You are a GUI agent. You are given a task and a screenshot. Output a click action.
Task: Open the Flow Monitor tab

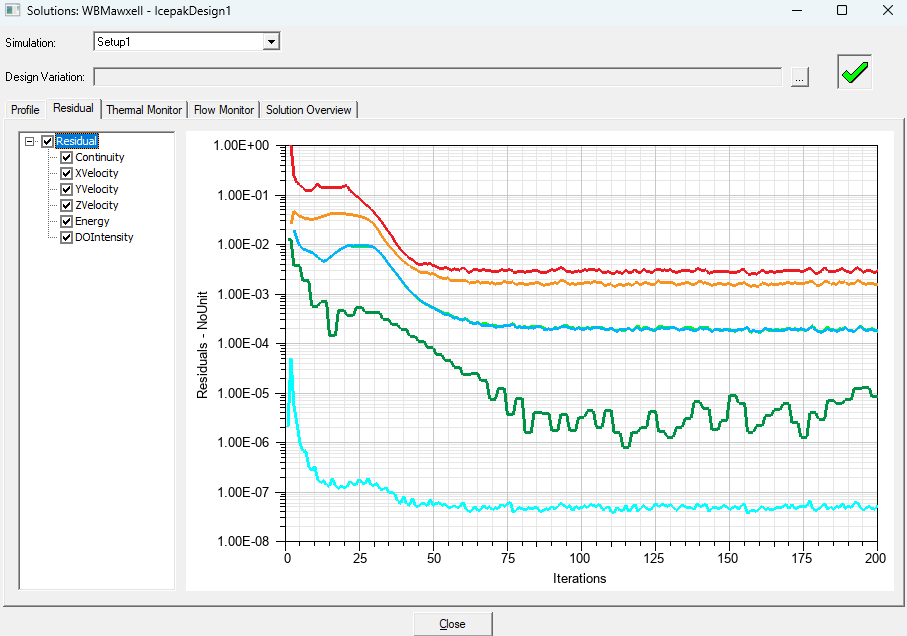pyautogui.click(x=224, y=110)
